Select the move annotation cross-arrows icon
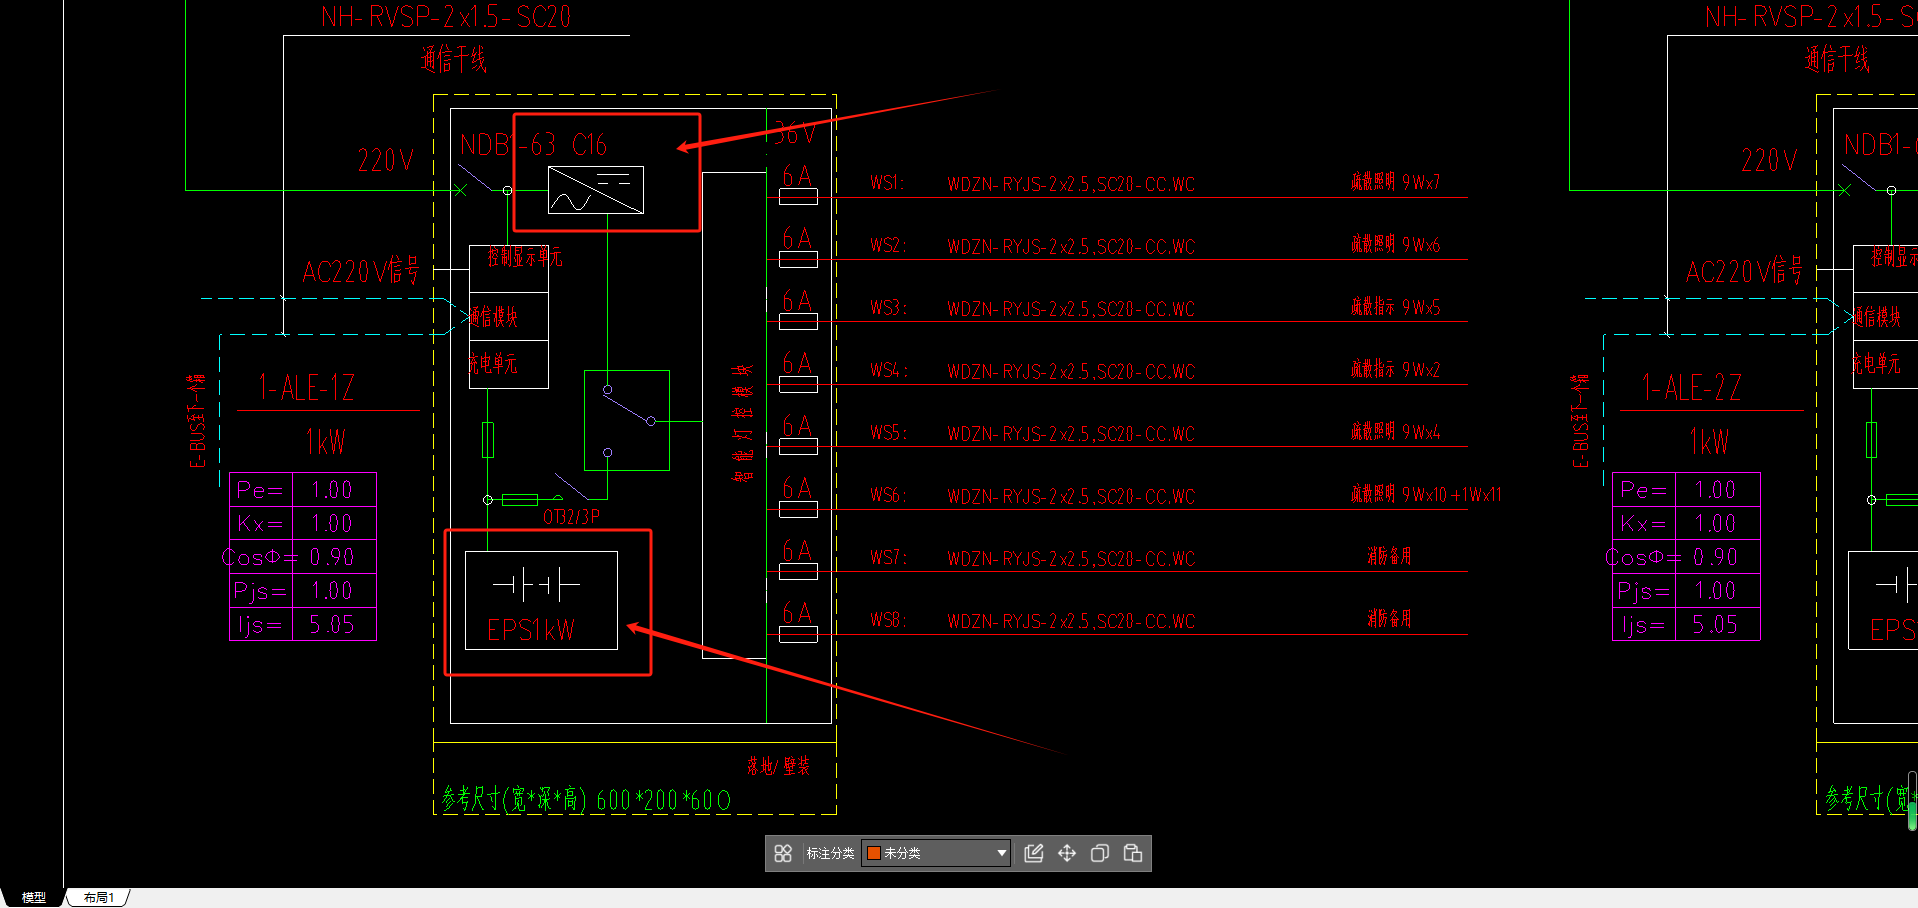 pyautogui.click(x=1067, y=853)
